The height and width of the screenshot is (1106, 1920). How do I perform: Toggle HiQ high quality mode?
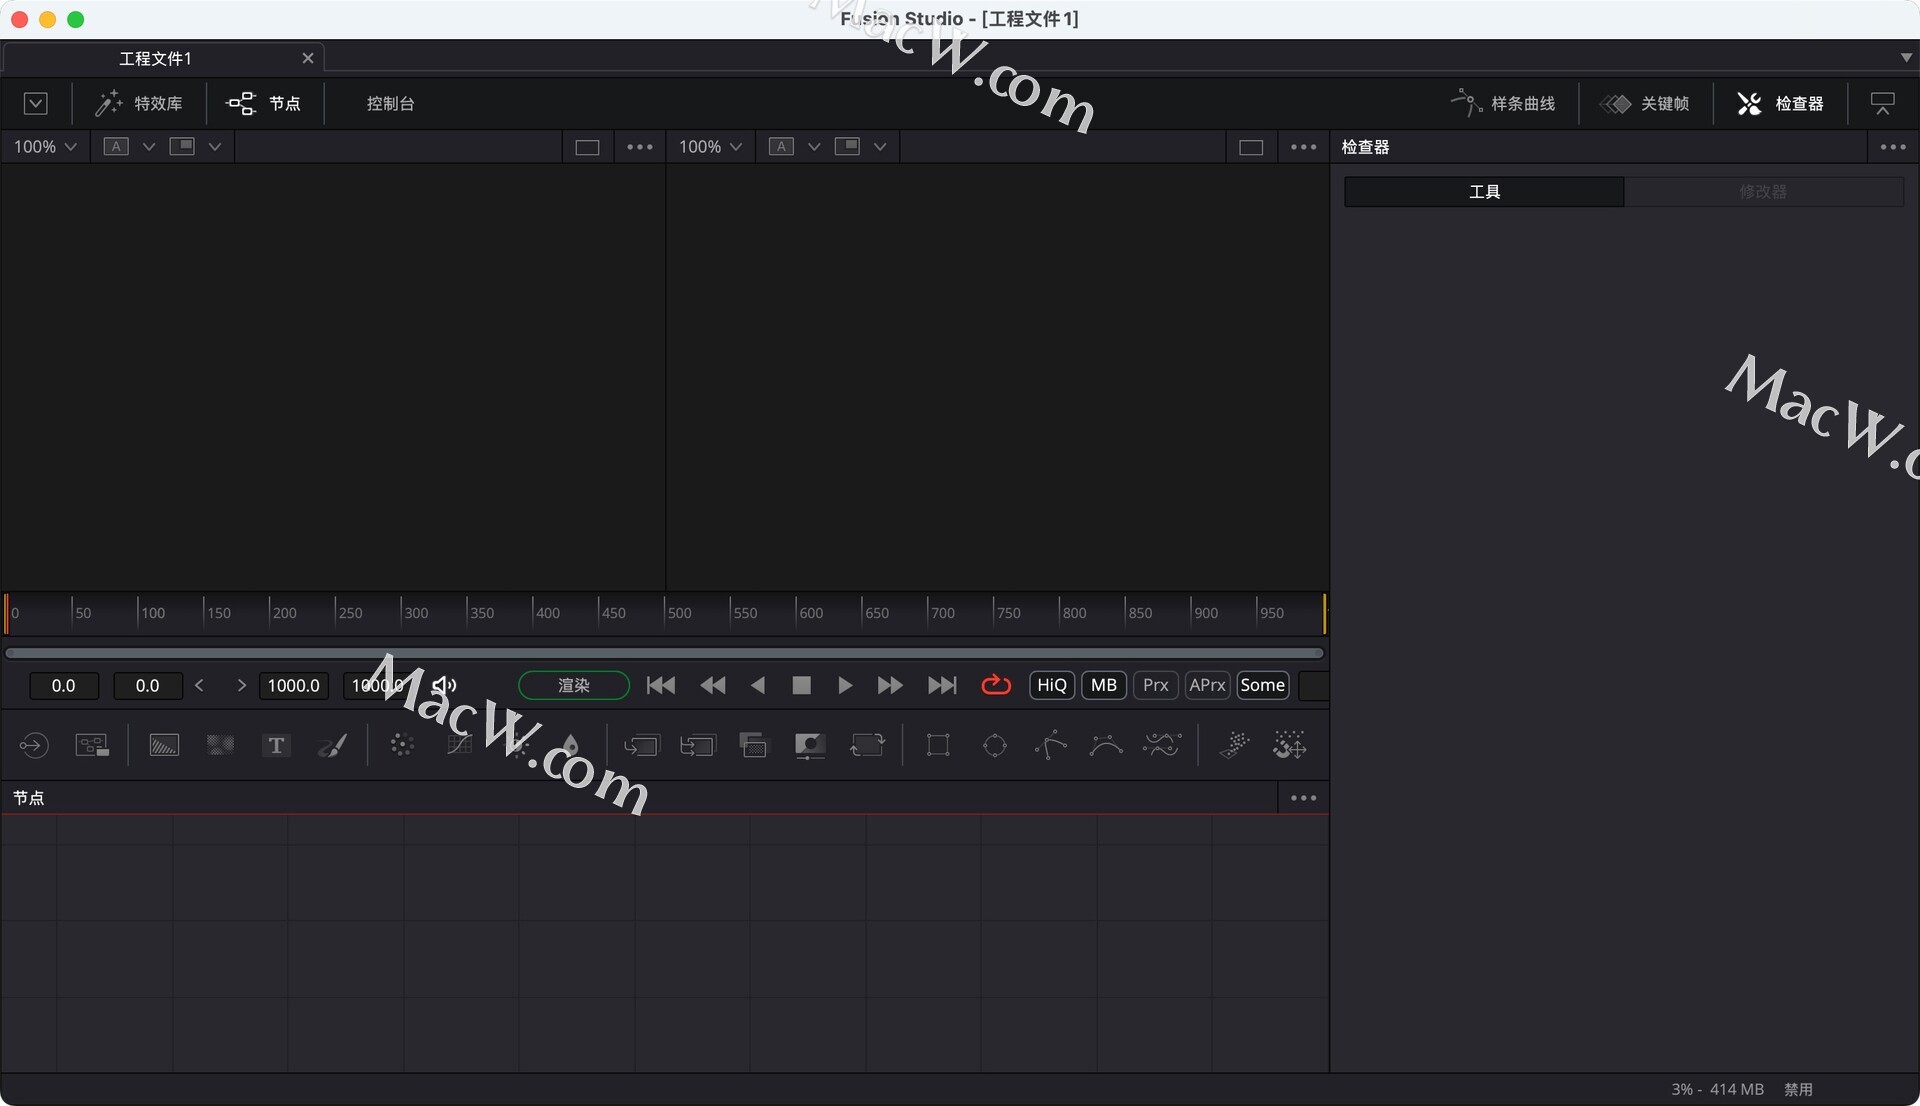click(1052, 685)
